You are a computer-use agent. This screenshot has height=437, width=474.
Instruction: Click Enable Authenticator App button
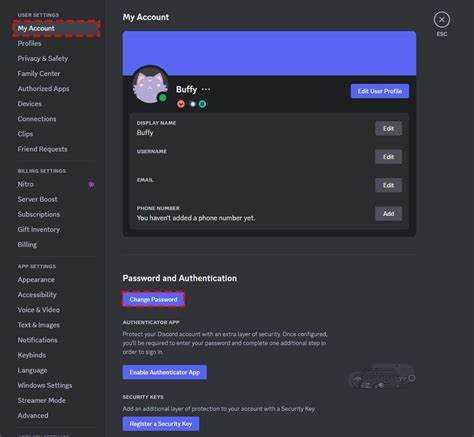click(x=165, y=372)
